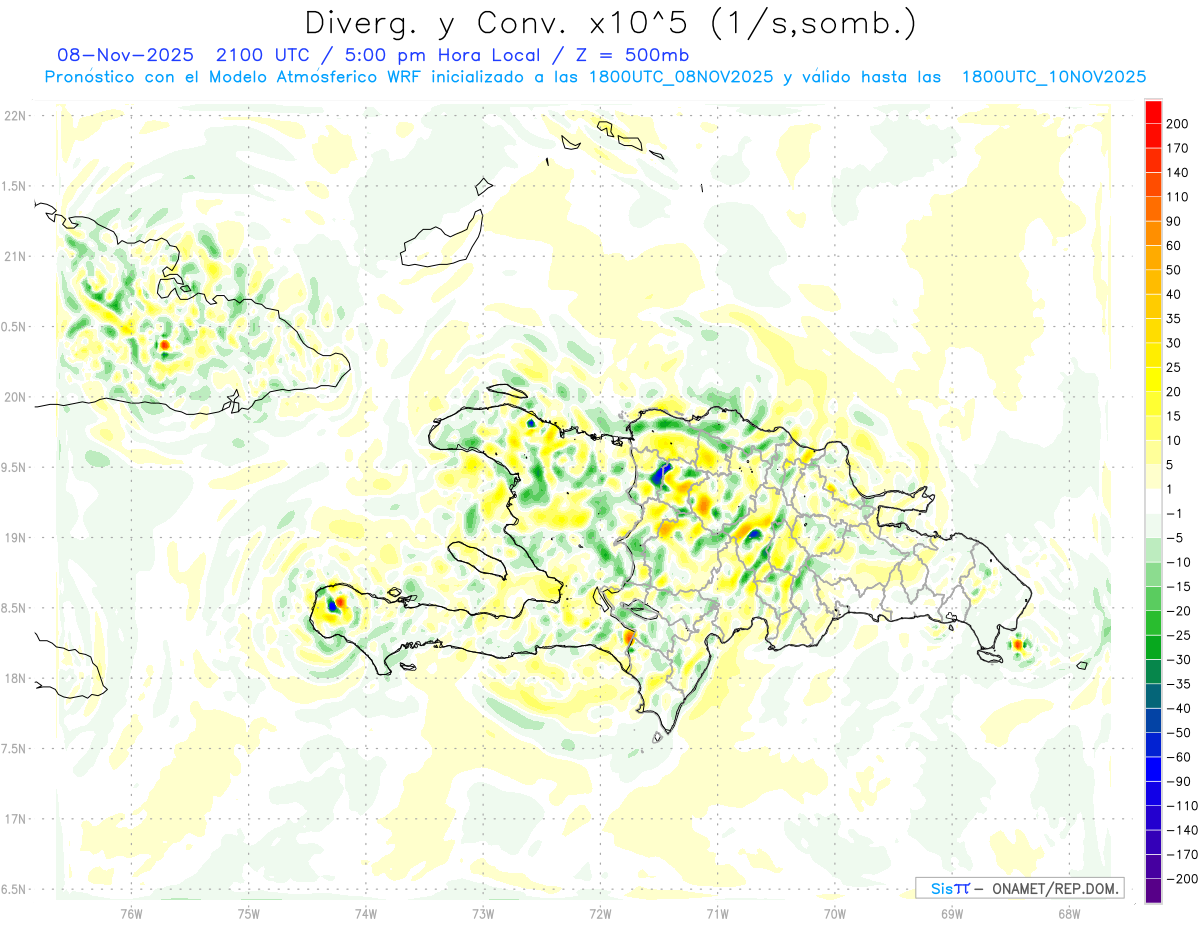The image size is (1200, 927).
Task: Click the '7.5N' latitude label
Action: pos(12,748)
